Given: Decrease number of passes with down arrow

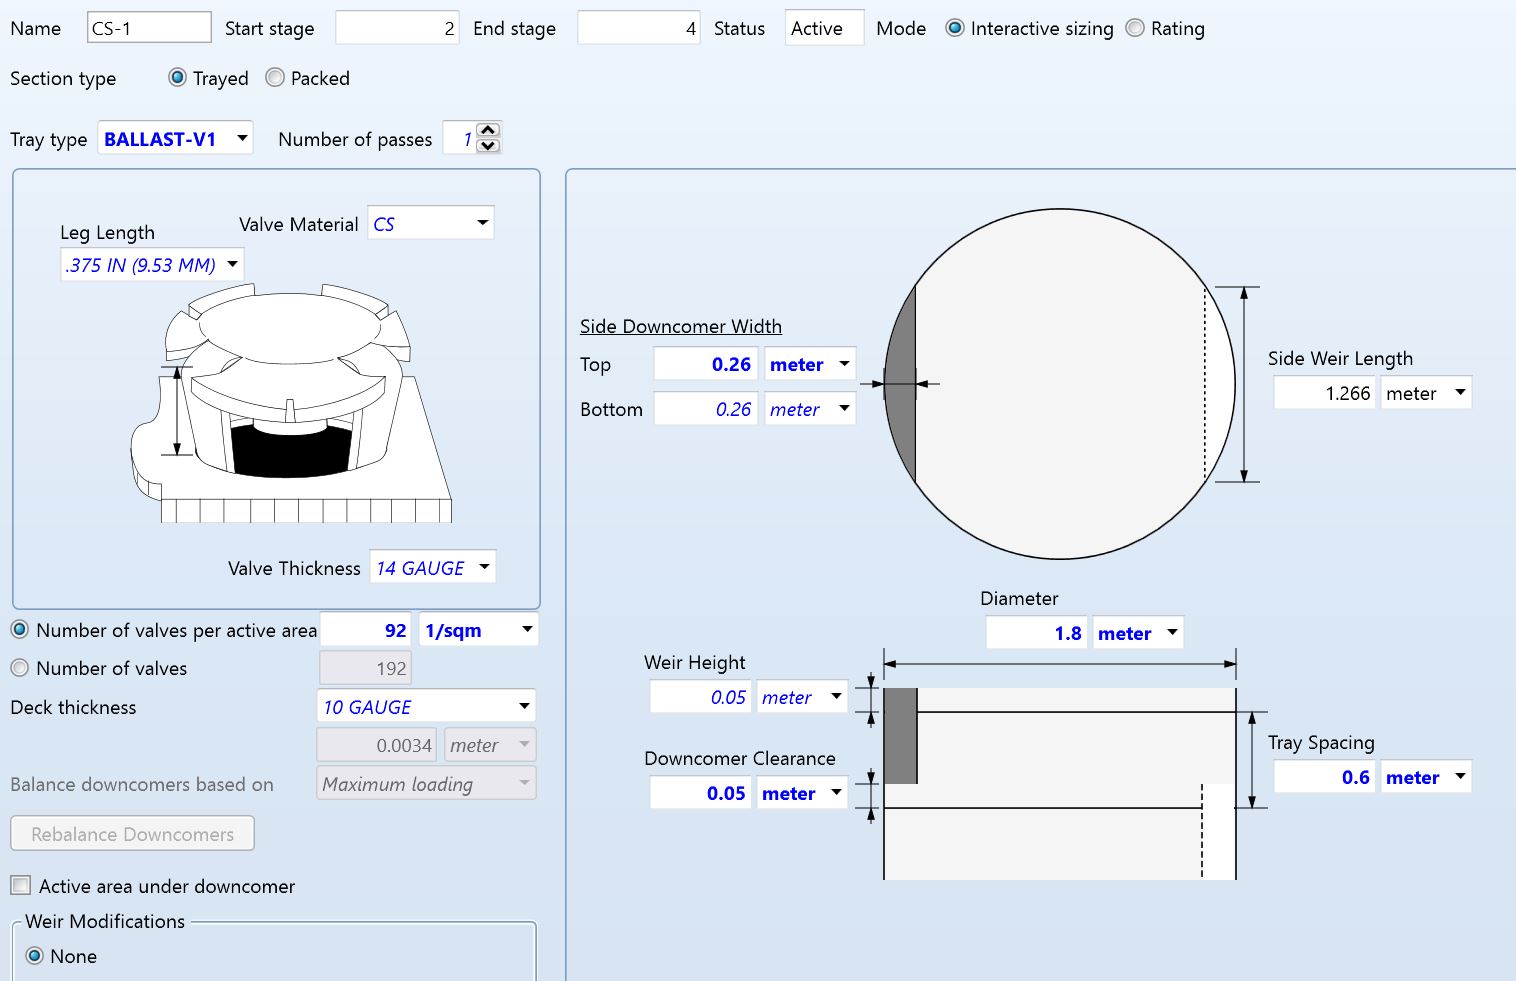Looking at the screenshot, I should (488, 146).
